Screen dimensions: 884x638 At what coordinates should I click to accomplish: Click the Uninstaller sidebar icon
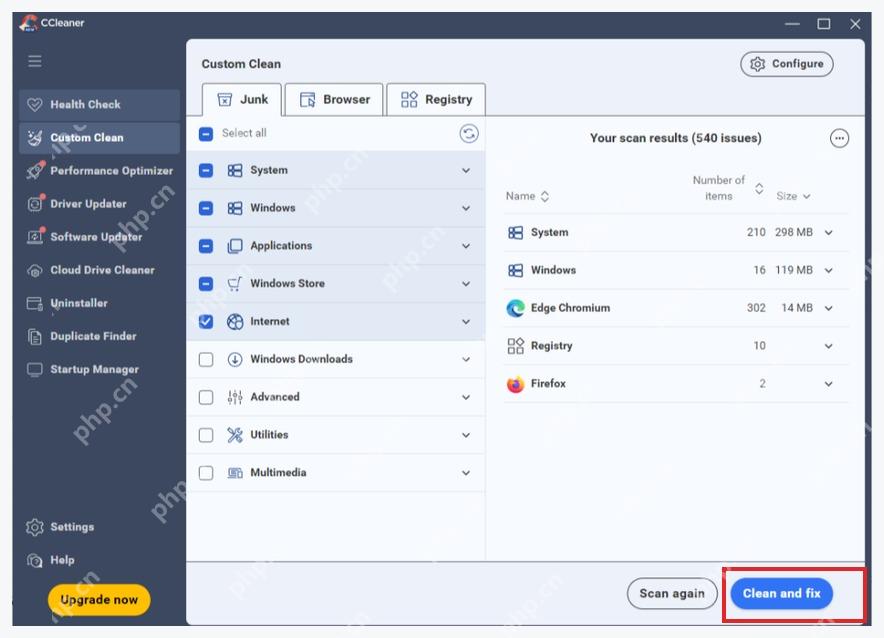click(x=35, y=304)
